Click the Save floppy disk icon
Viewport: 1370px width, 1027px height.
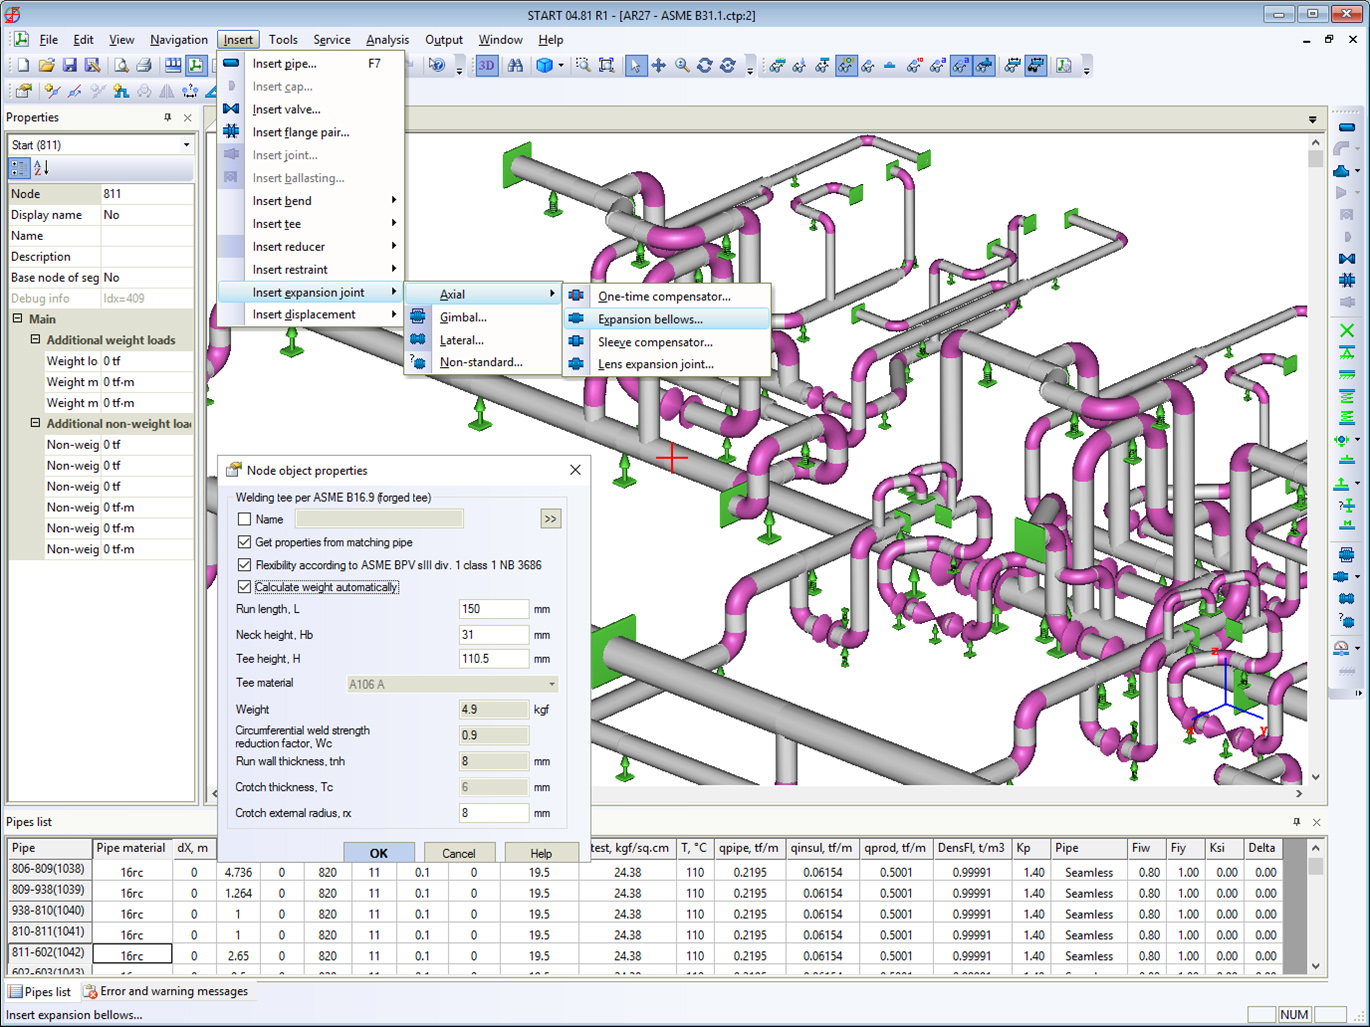(69, 65)
